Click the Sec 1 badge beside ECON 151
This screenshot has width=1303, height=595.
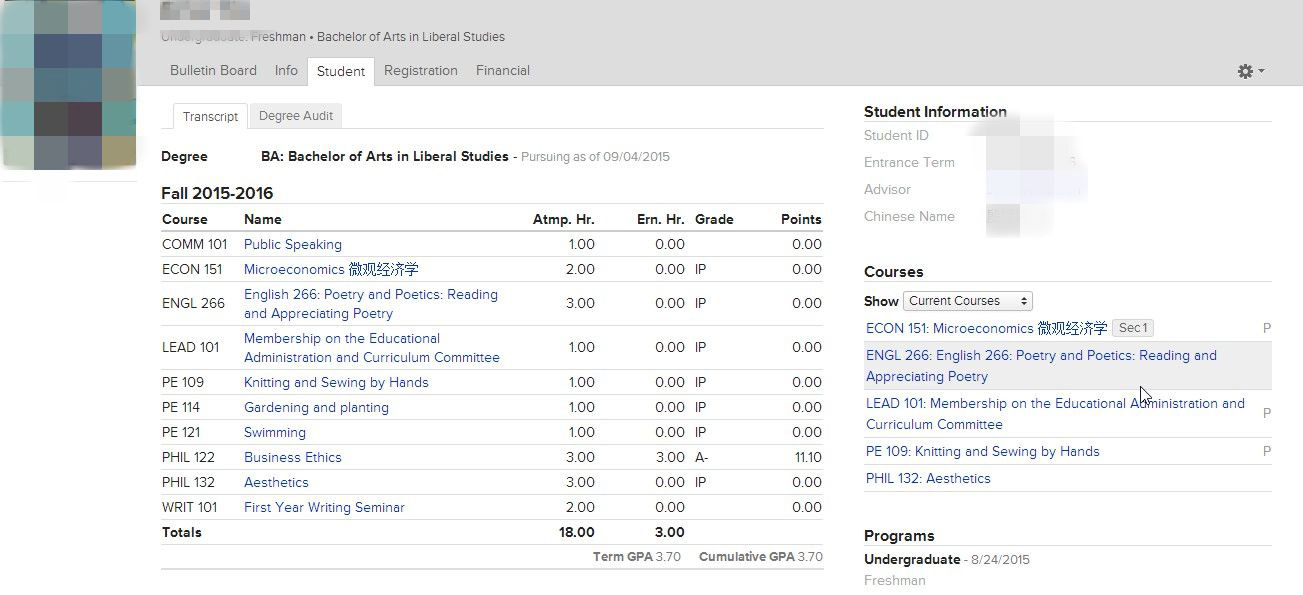pos(1132,328)
